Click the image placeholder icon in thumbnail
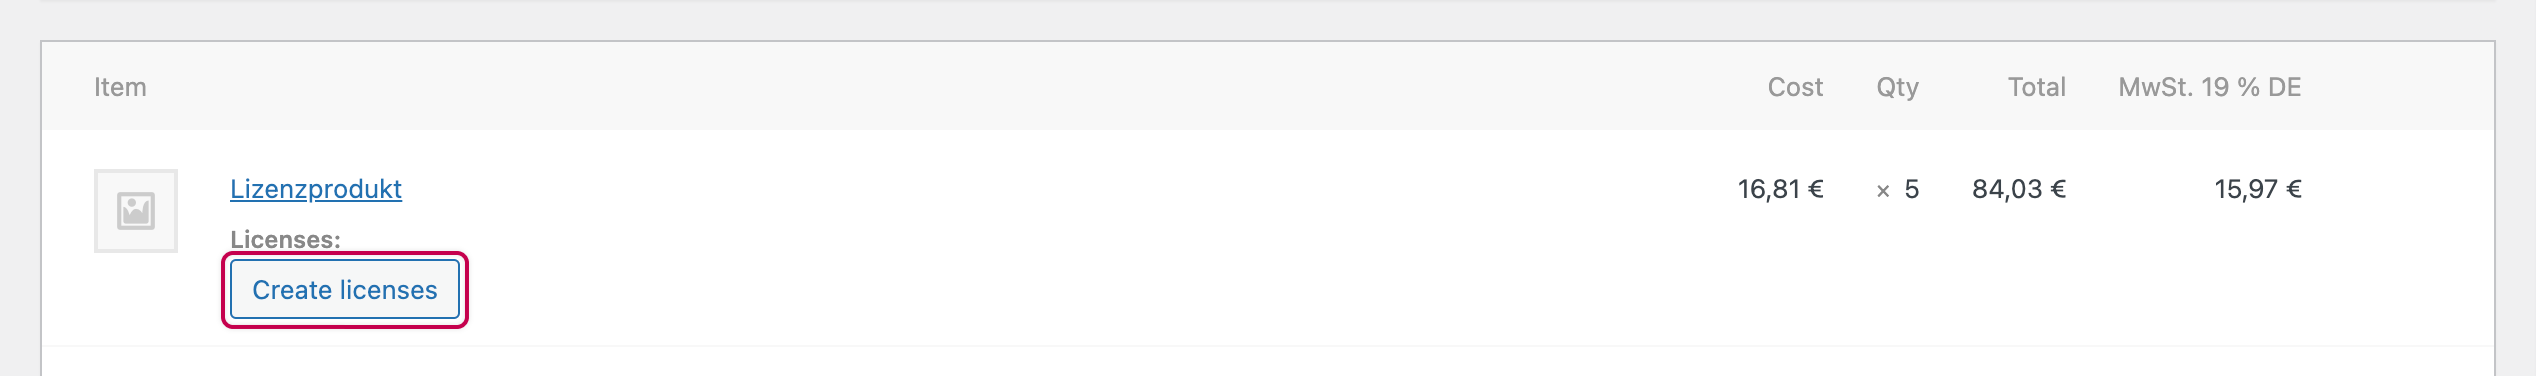The image size is (2536, 376). (x=136, y=211)
